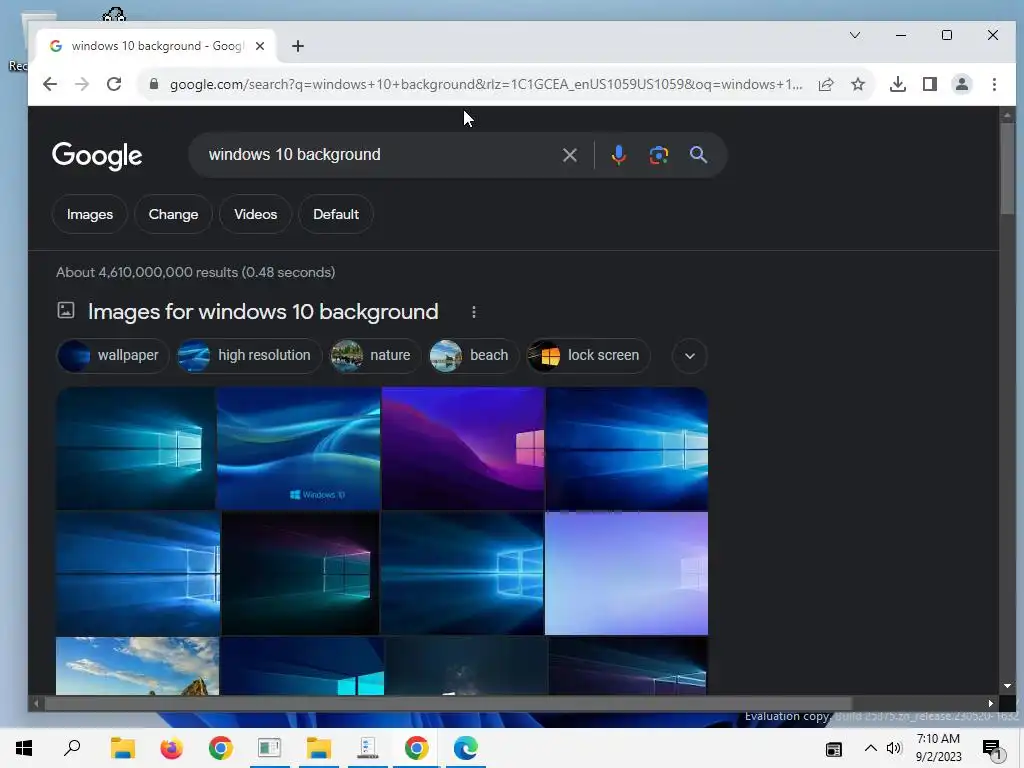Open the sky and rocks landscape thumbnail
This screenshot has width=1024, height=768.
click(x=137, y=666)
